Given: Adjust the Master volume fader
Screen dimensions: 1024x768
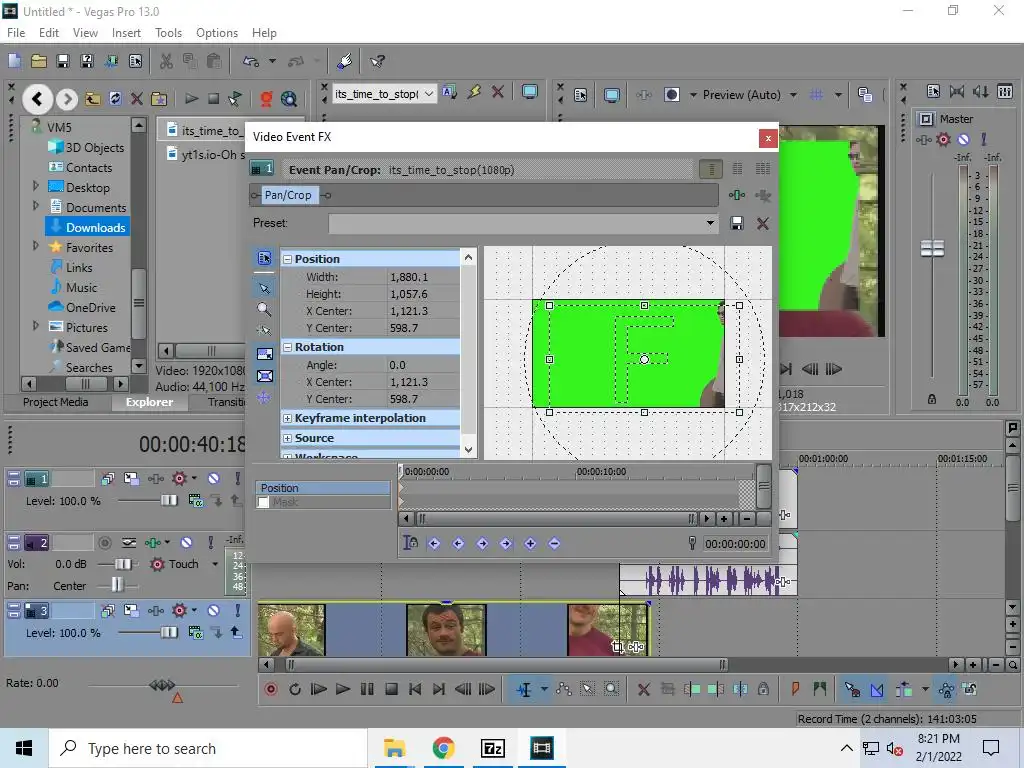Looking at the screenshot, I should pyautogui.click(x=932, y=248).
